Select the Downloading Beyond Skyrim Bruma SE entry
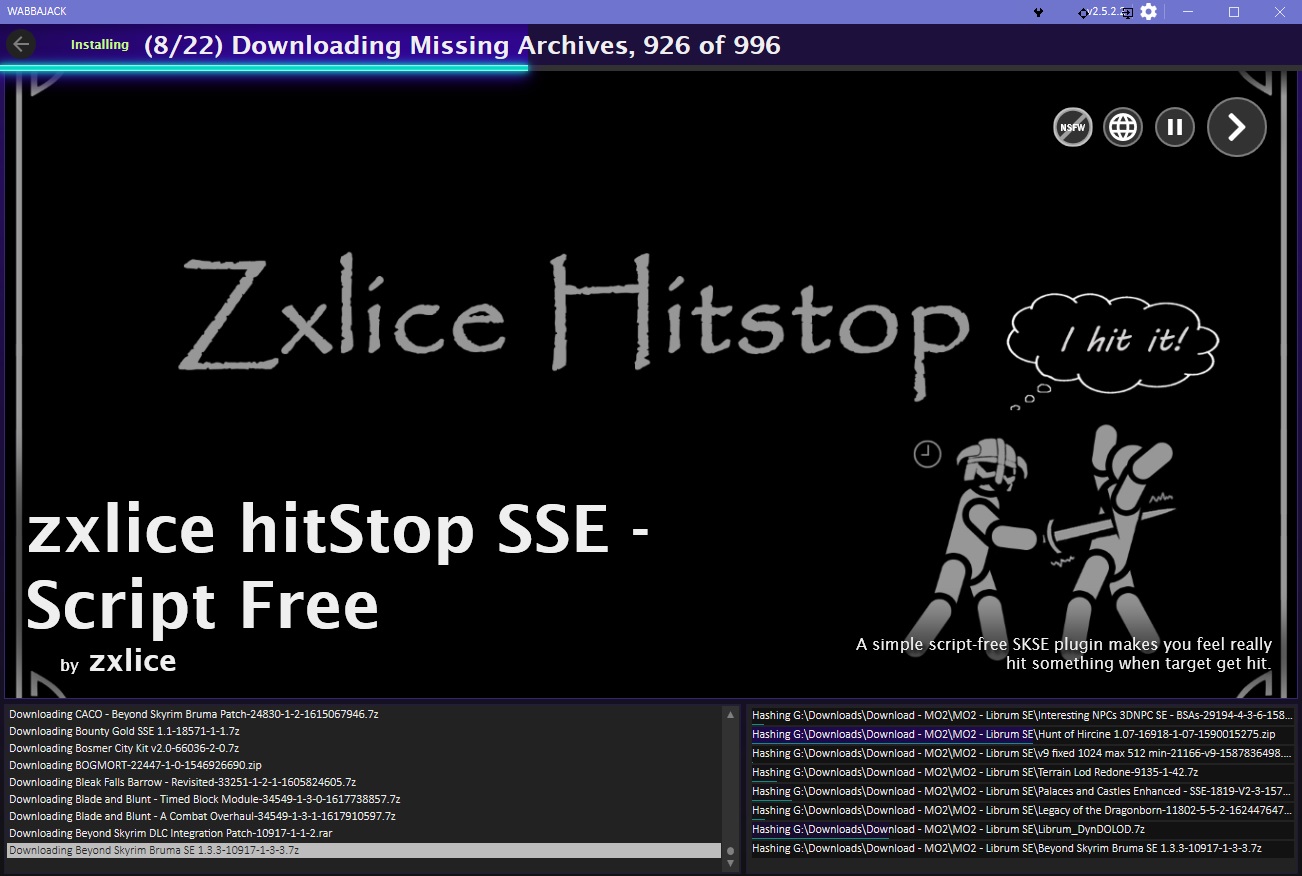1302x876 pixels. [x=364, y=850]
